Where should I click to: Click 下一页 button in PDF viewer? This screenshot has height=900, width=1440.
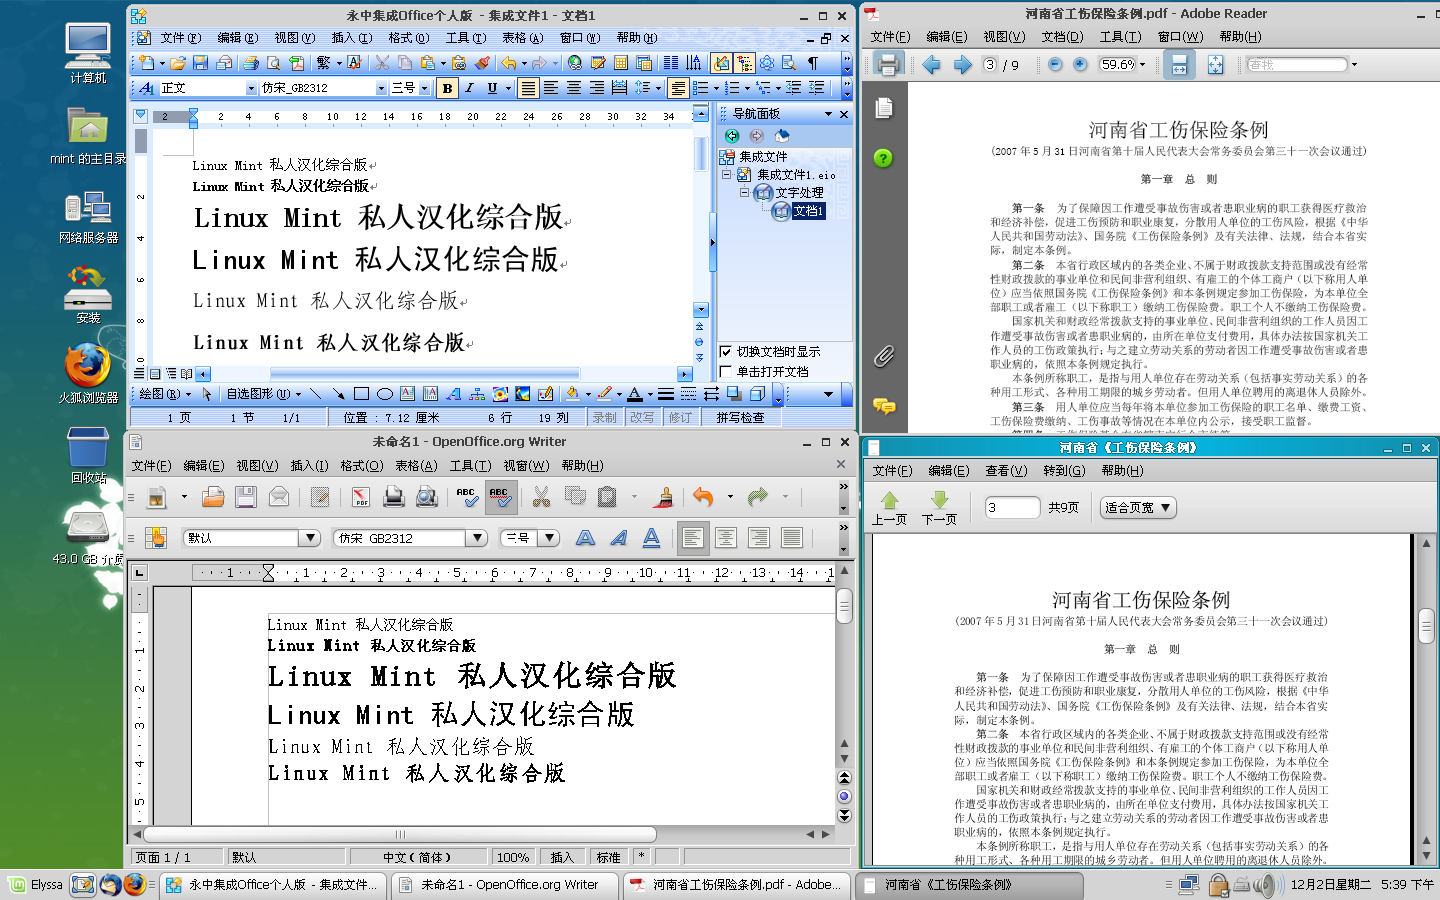[x=939, y=508]
